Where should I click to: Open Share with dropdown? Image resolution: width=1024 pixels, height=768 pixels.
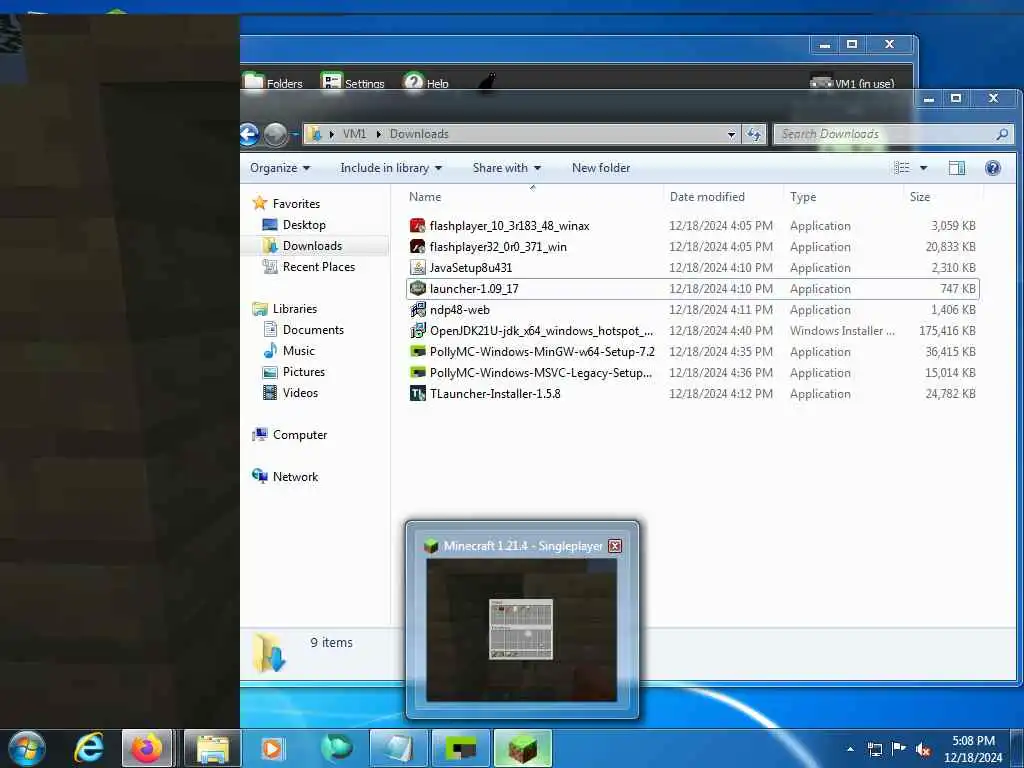(507, 168)
